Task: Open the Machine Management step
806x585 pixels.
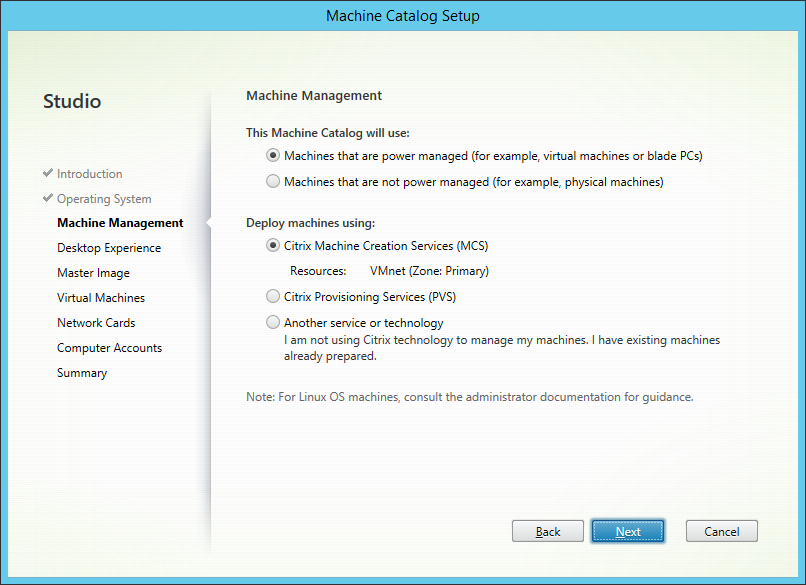Action: pyautogui.click(x=120, y=223)
